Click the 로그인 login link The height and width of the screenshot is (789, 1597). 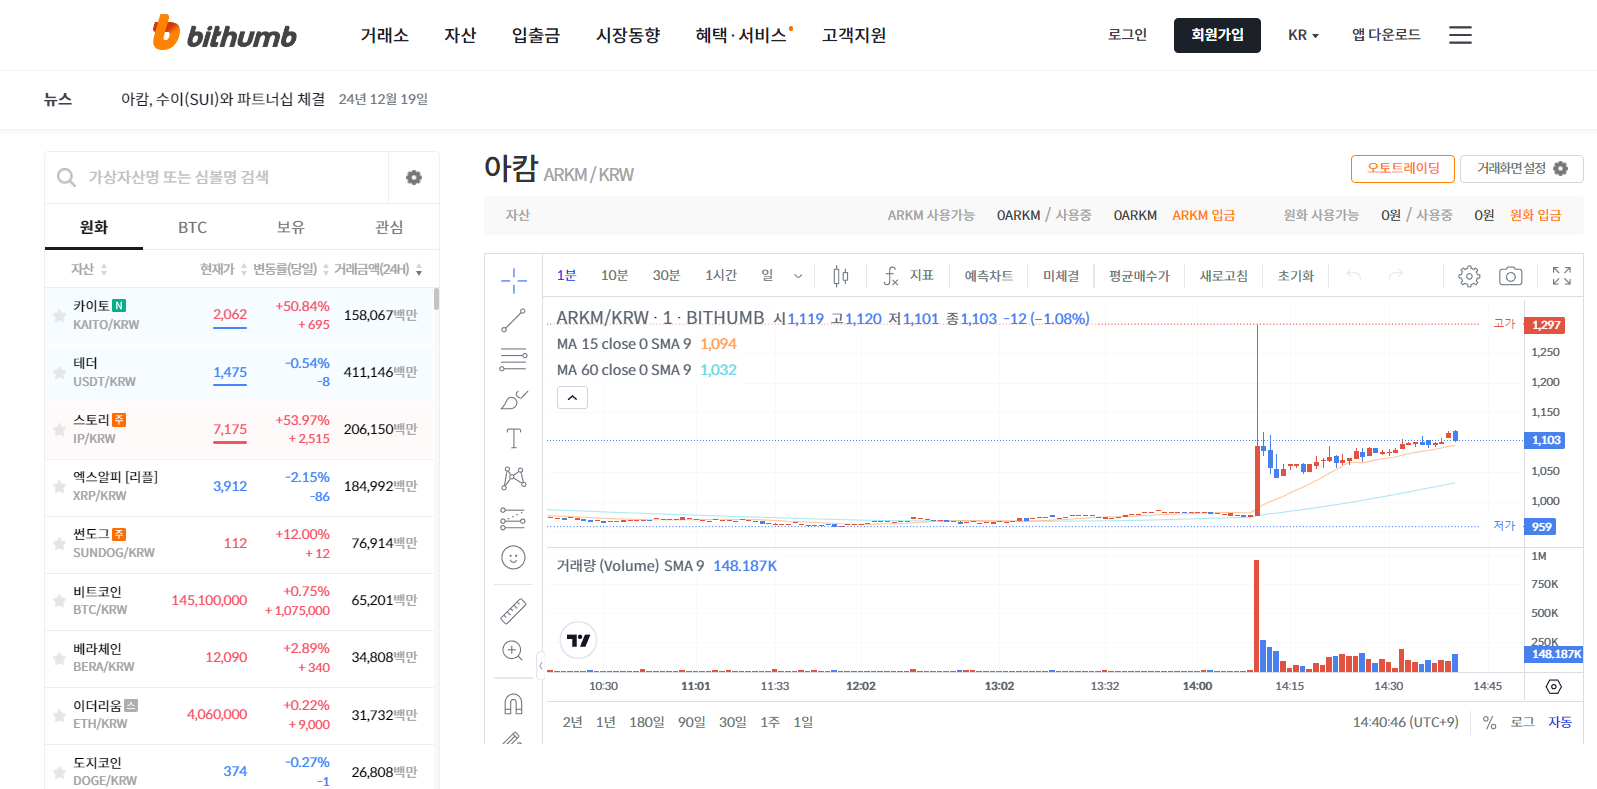pyautogui.click(x=1127, y=35)
